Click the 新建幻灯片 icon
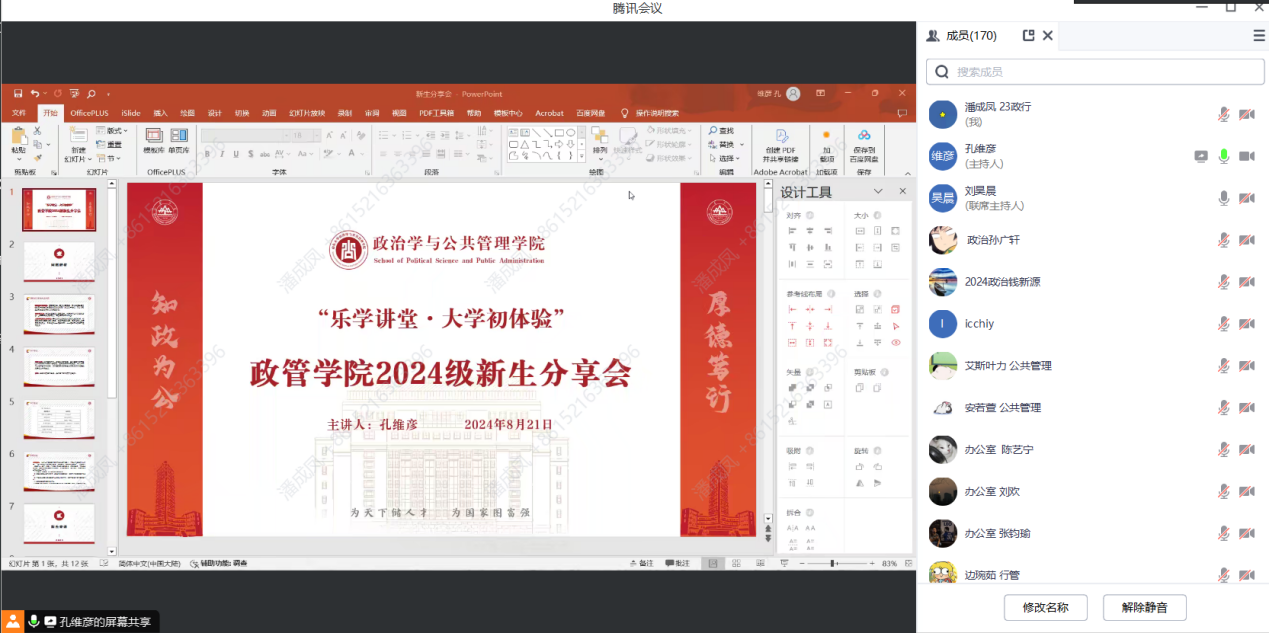This screenshot has height=633, width=1269. (78, 138)
